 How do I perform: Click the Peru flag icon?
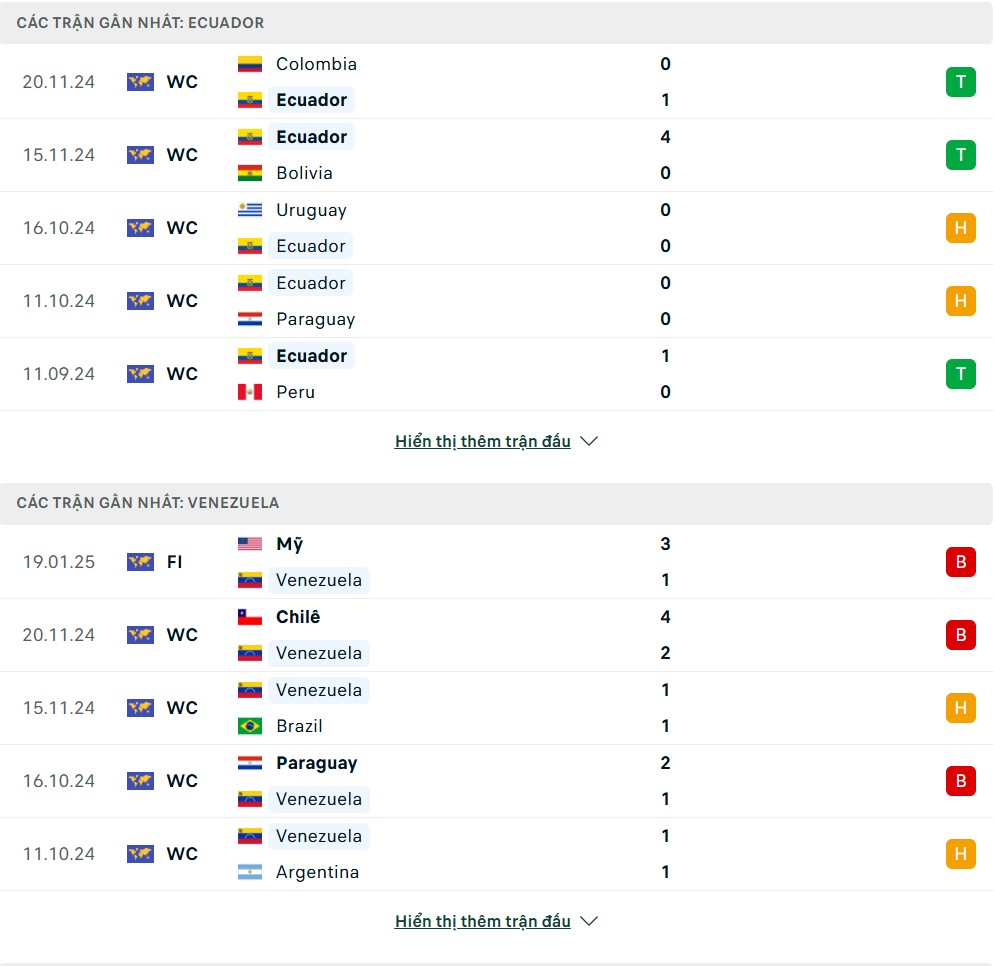click(250, 392)
